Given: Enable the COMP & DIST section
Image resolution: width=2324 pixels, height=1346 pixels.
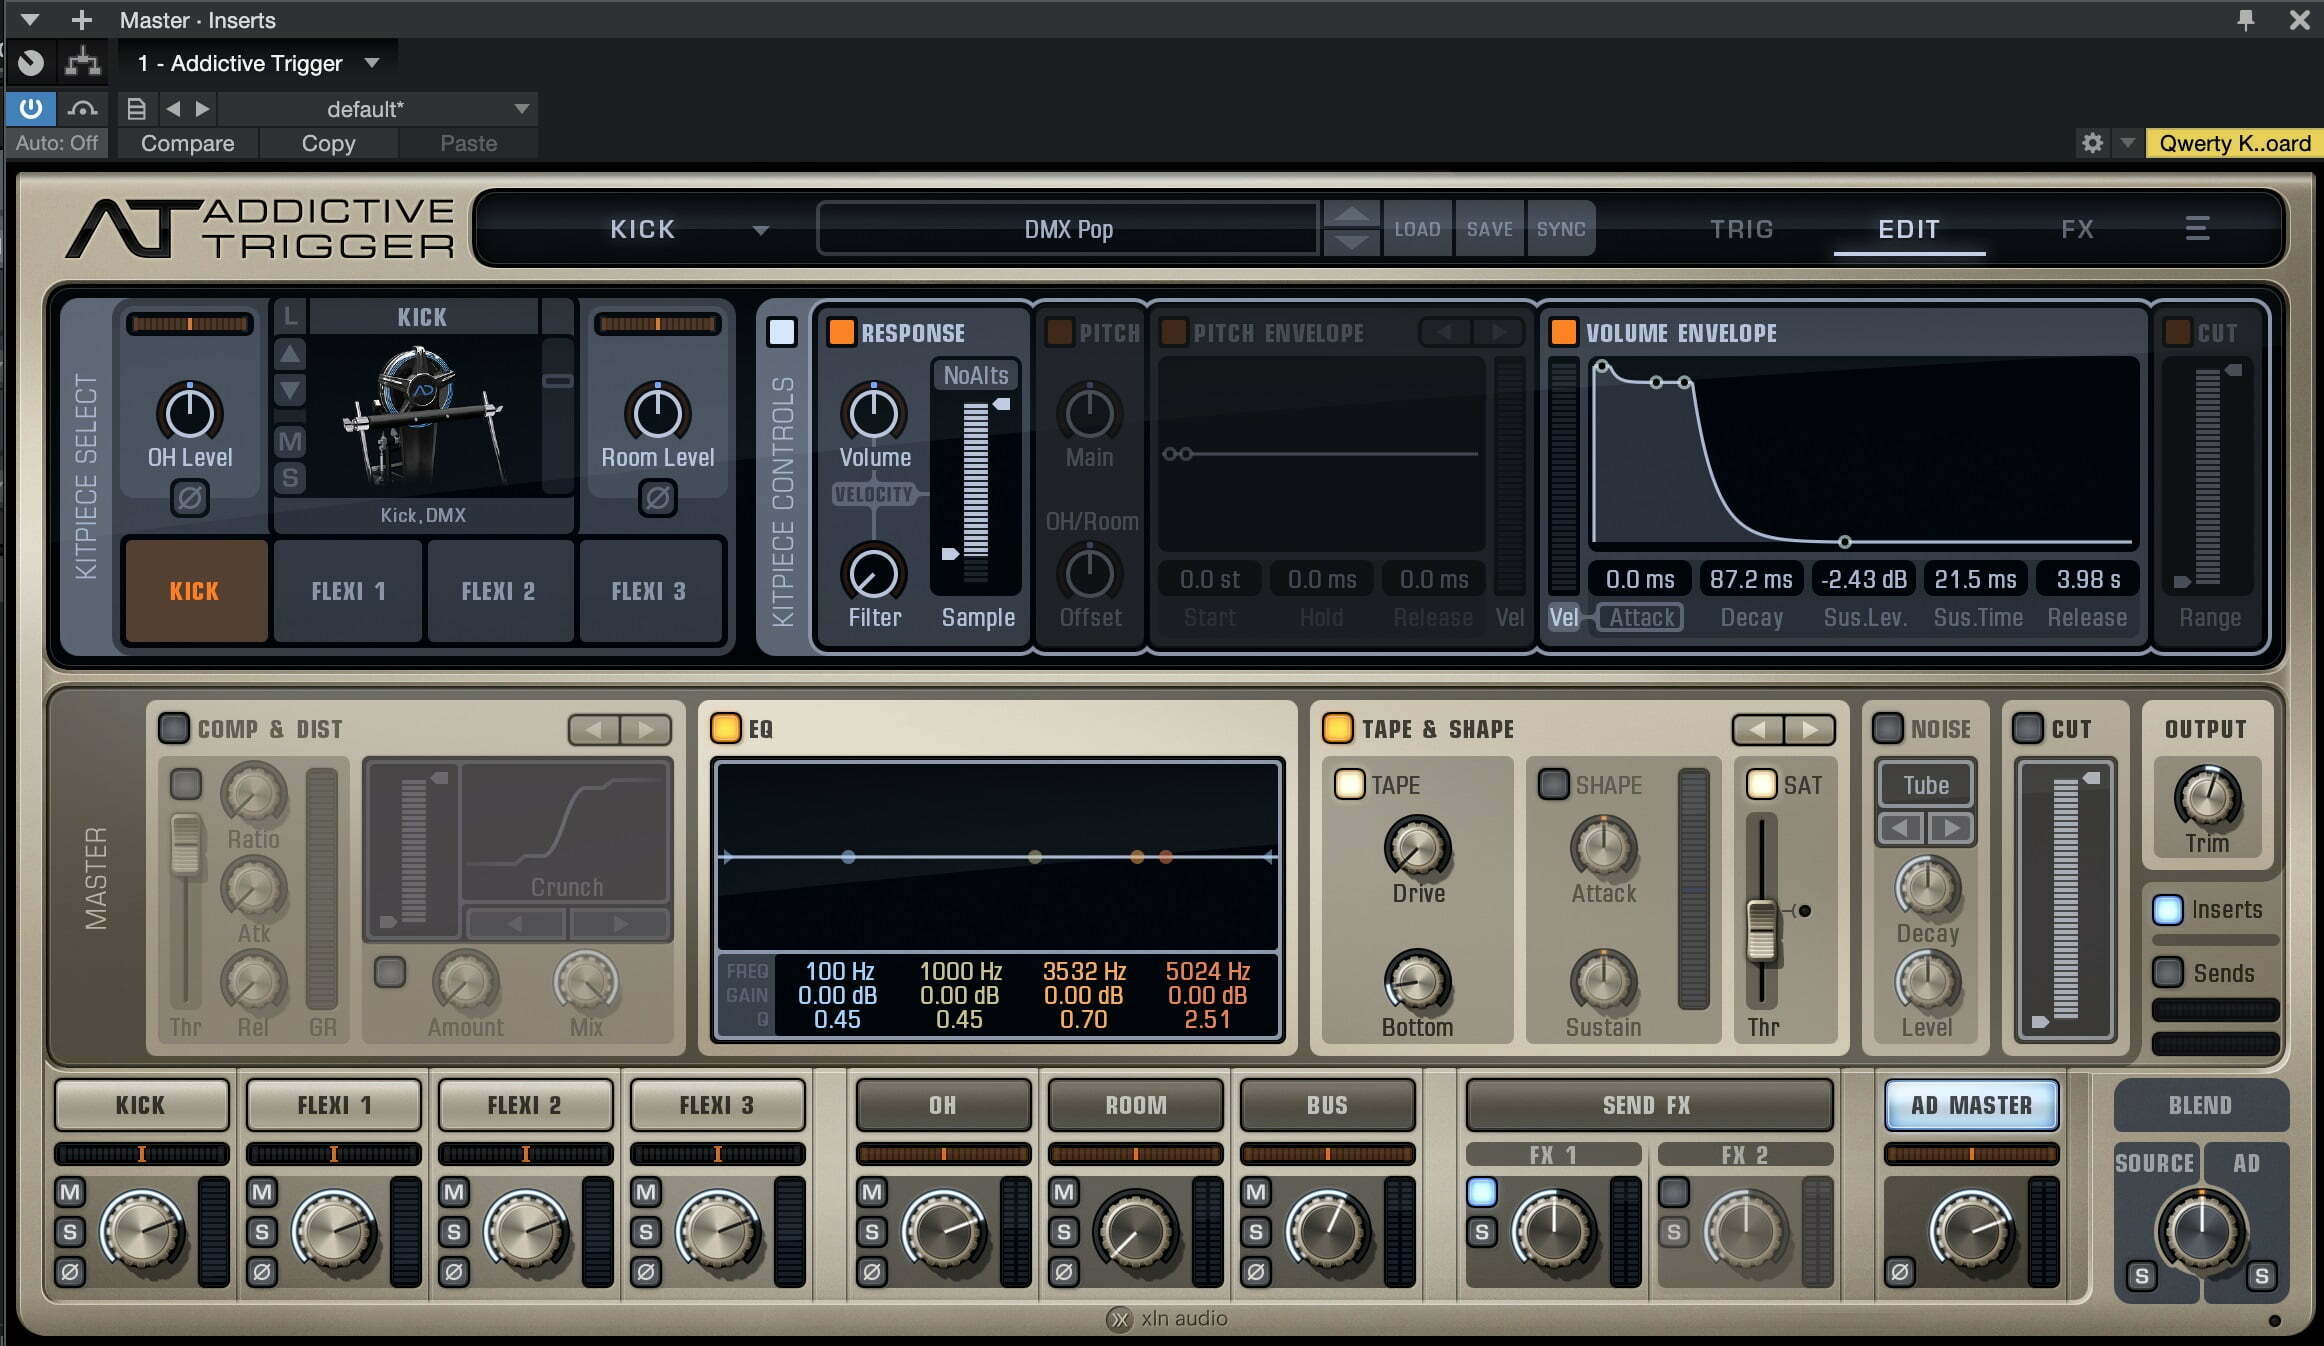Looking at the screenshot, I should [x=174, y=728].
